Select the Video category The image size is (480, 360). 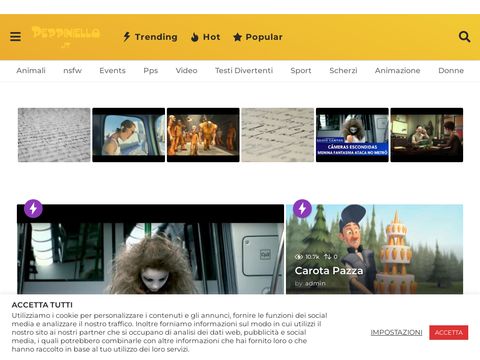pyautogui.click(x=186, y=70)
